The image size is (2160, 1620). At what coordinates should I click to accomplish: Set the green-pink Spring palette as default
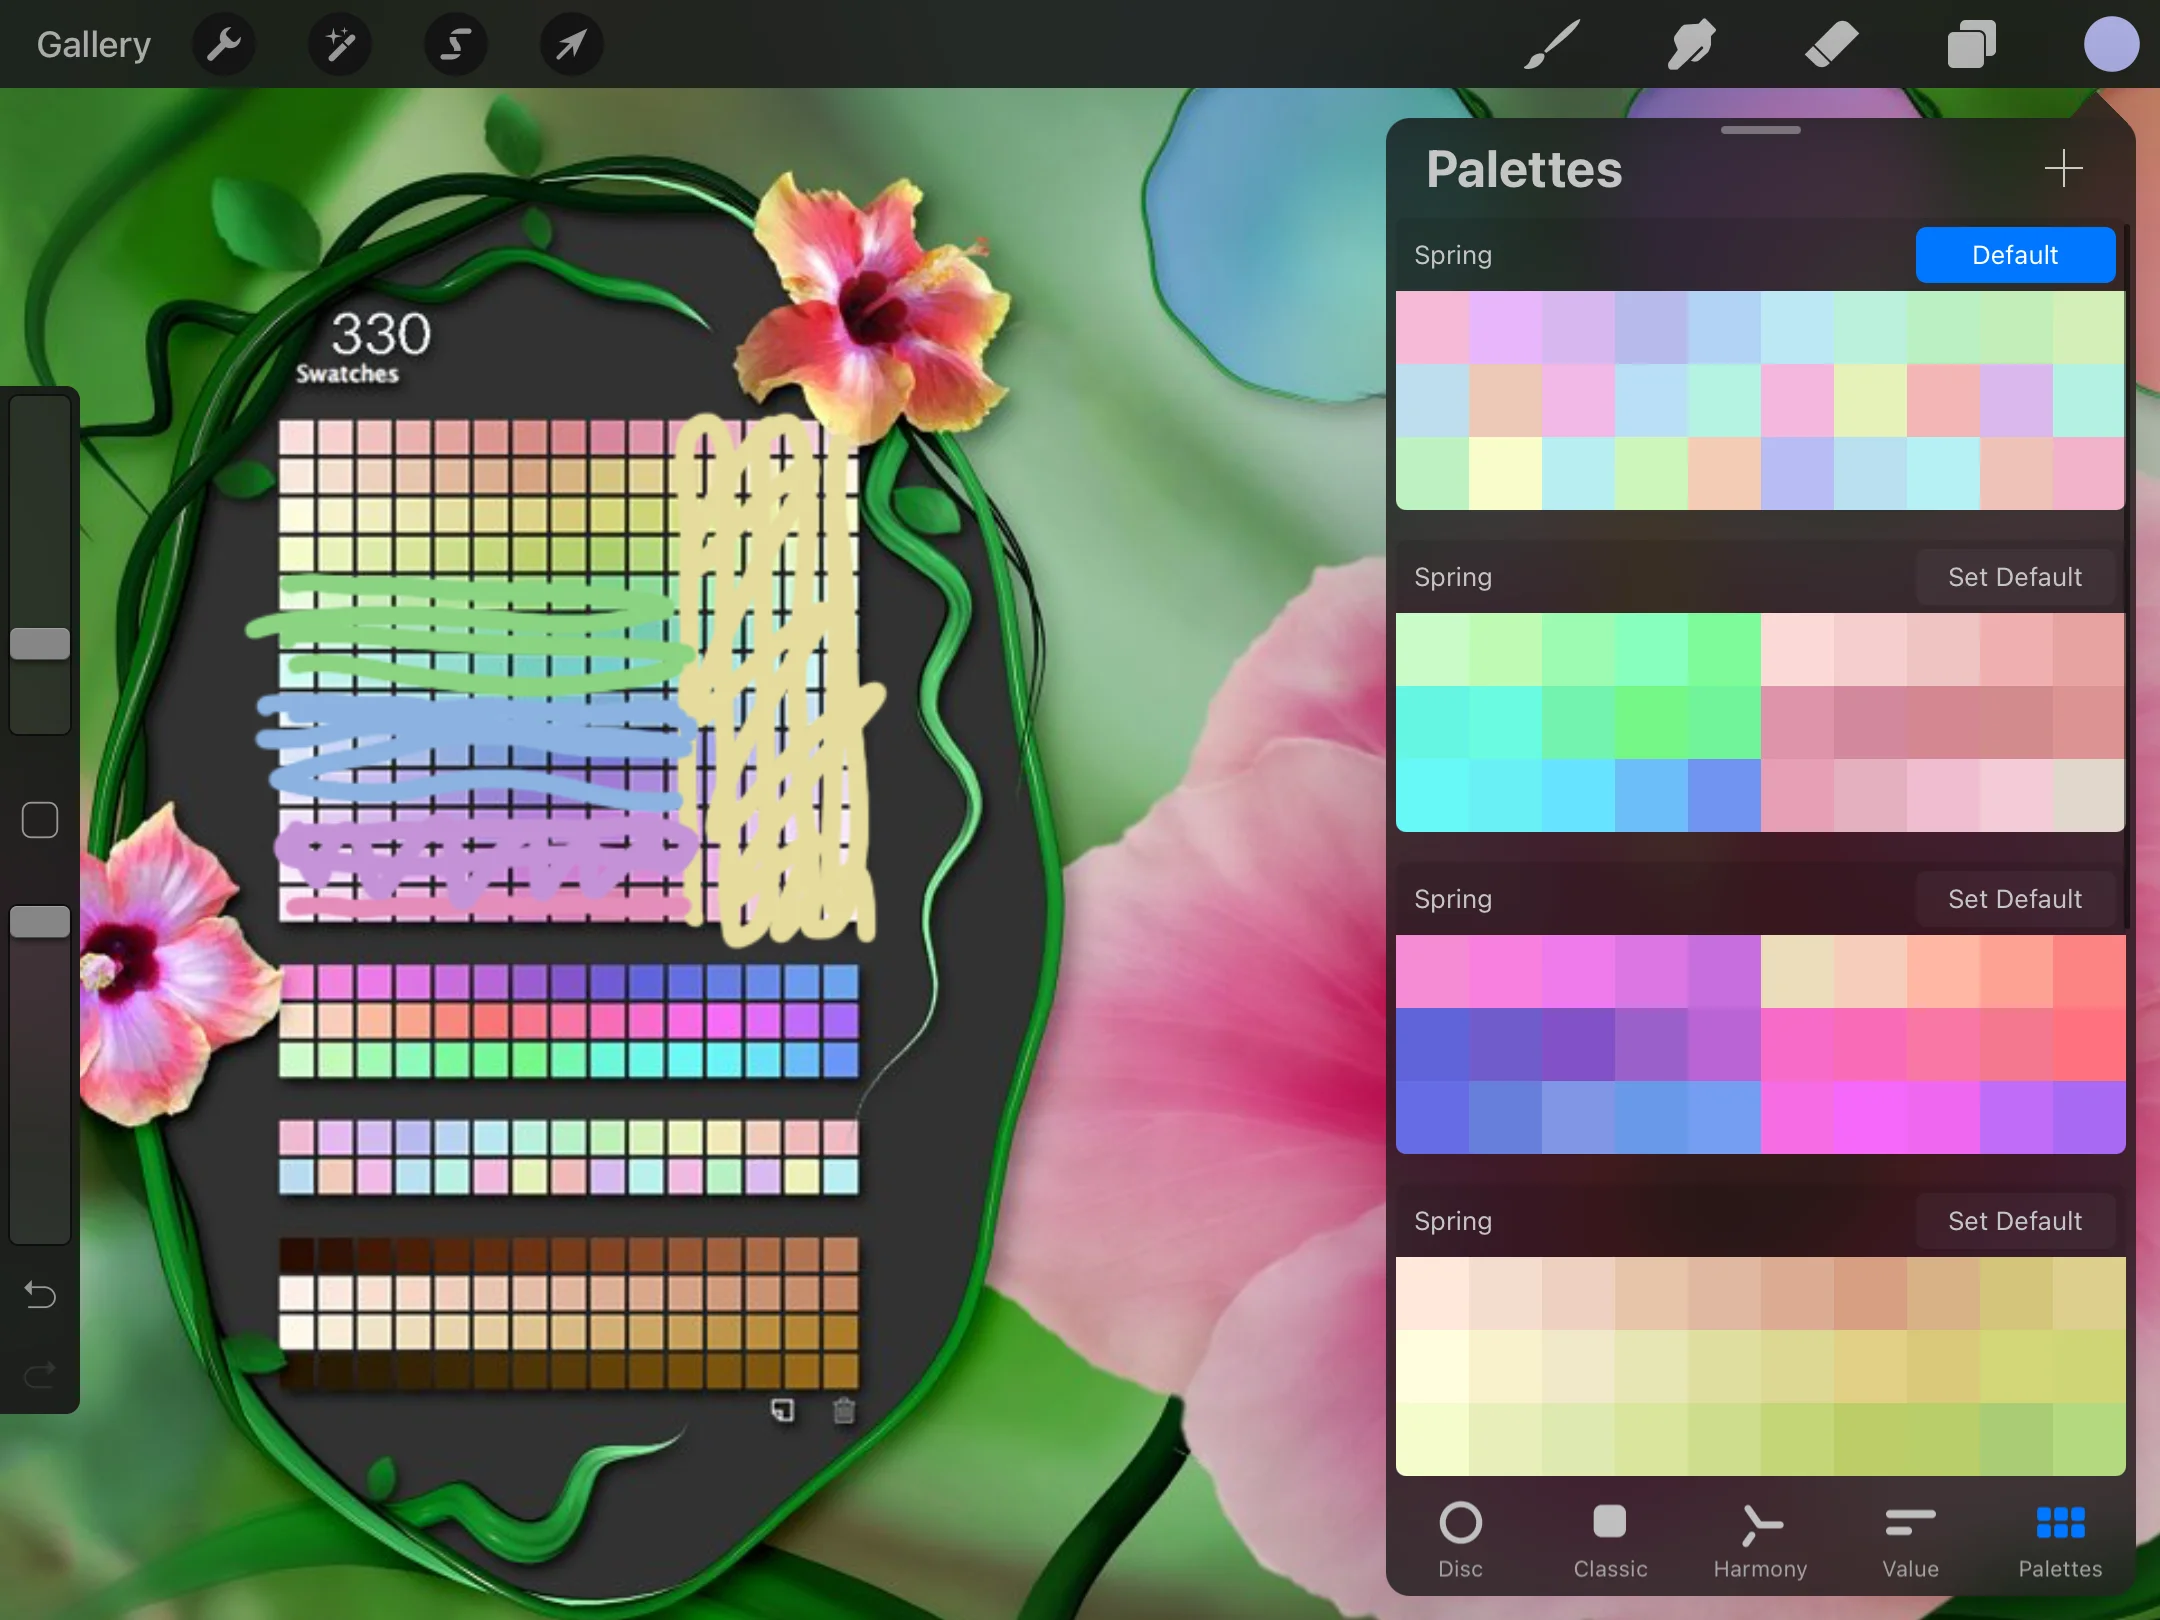click(2015, 577)
